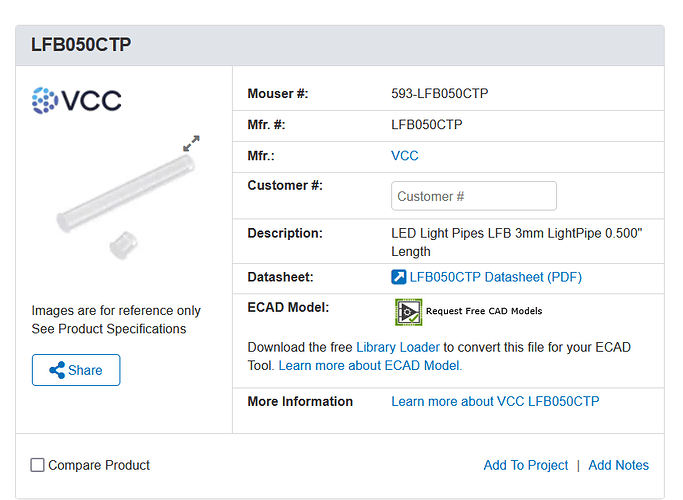Click Learn more about ECAD Model
The width and height of the screenshot is (683, 500).
[x=370, y=365]
